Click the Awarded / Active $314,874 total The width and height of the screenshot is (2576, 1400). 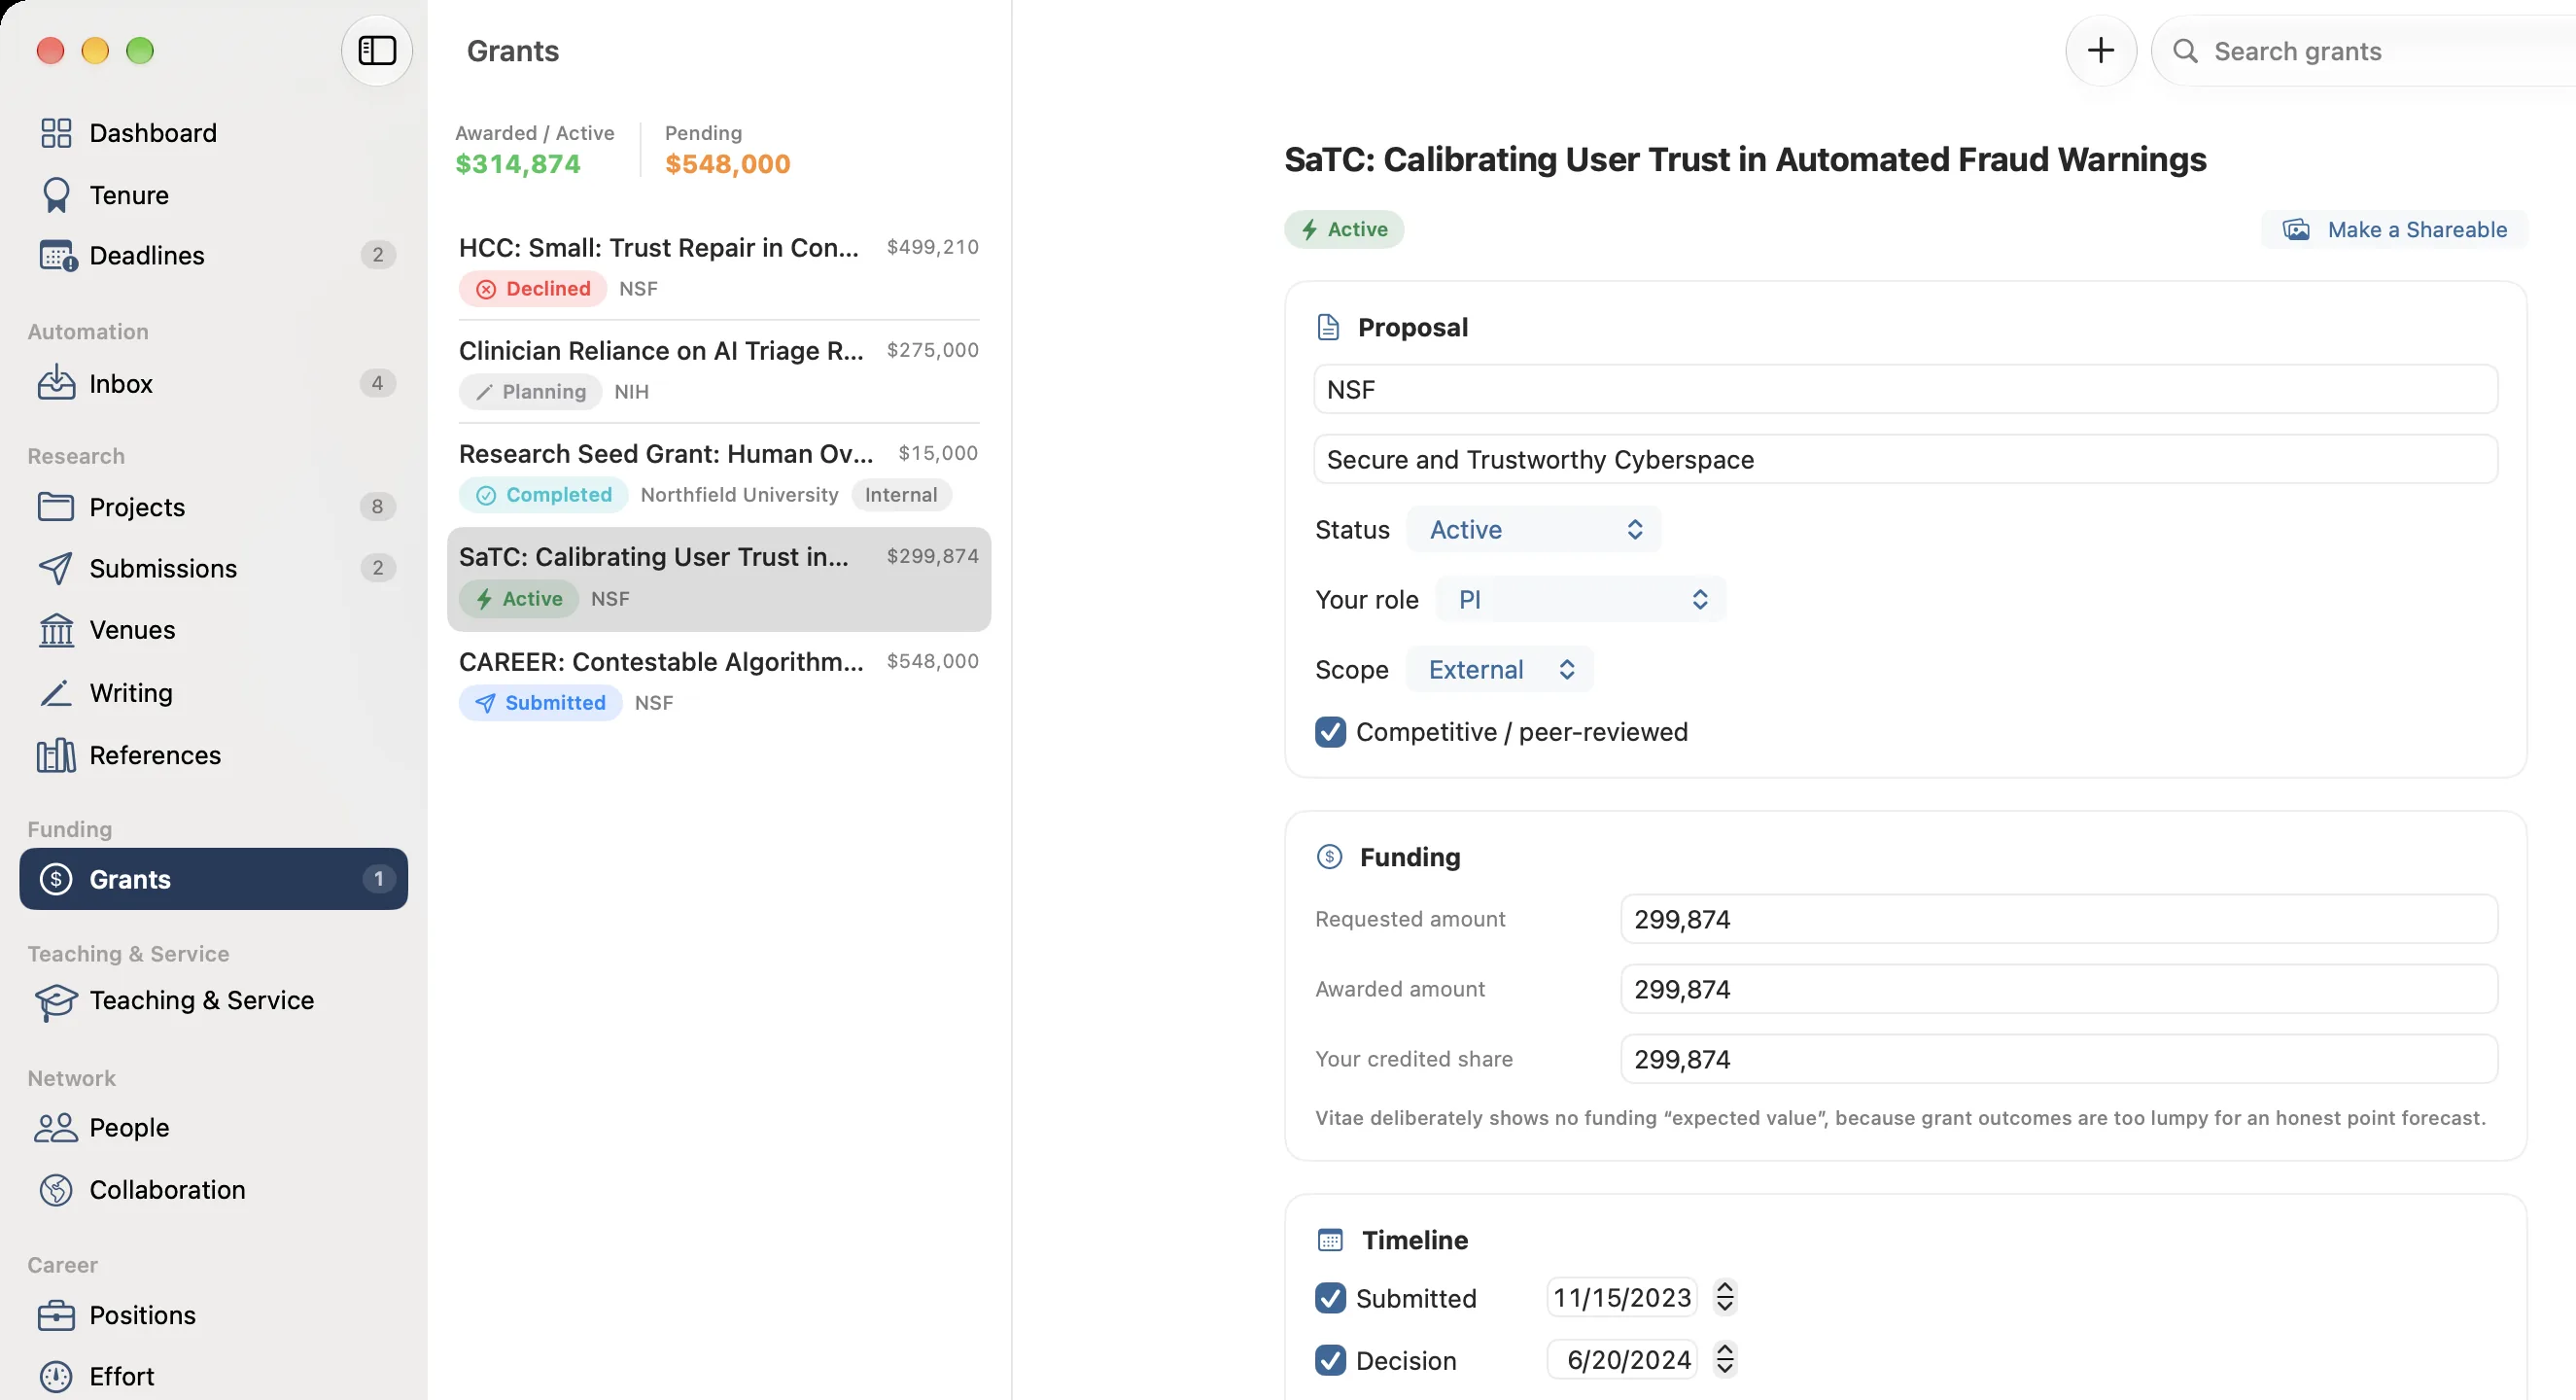click(x=535, y=150)
